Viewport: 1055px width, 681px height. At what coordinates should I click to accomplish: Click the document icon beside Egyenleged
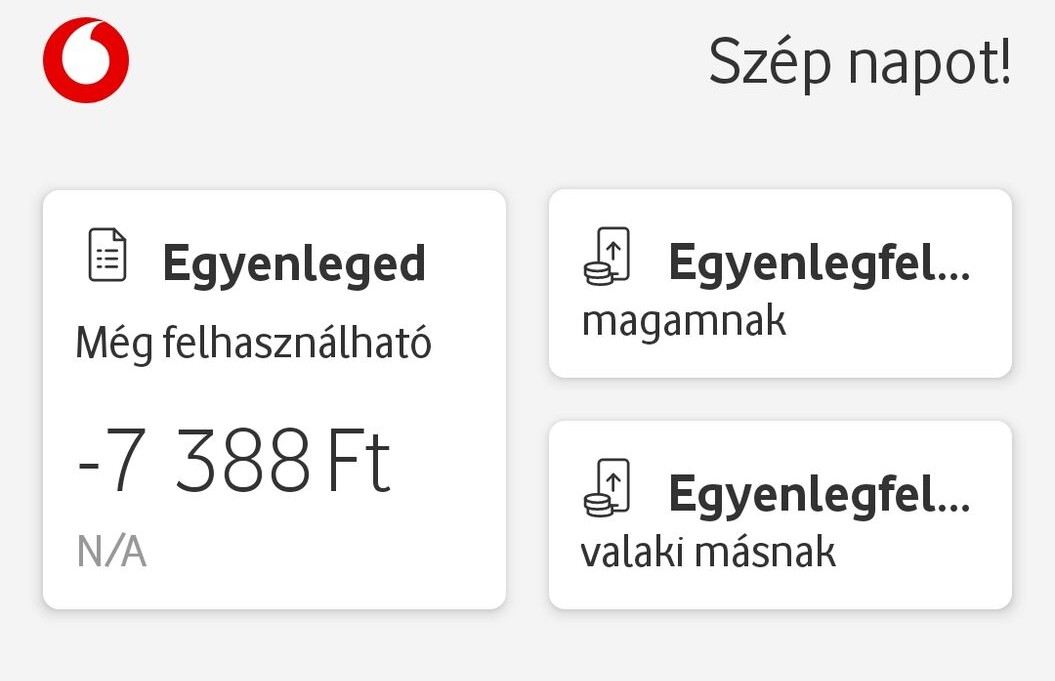click(107, 254)
